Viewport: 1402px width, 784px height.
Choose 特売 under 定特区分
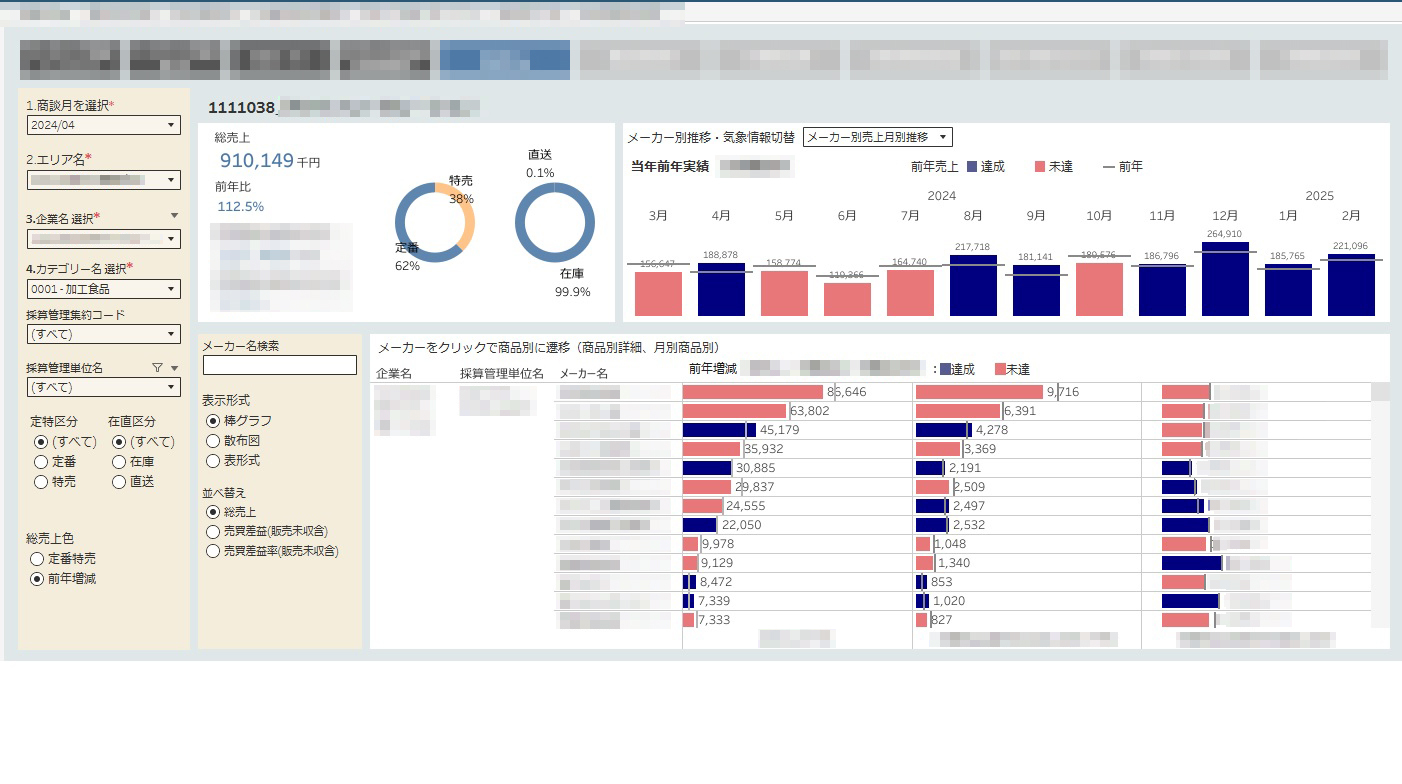tap(41, 482)
